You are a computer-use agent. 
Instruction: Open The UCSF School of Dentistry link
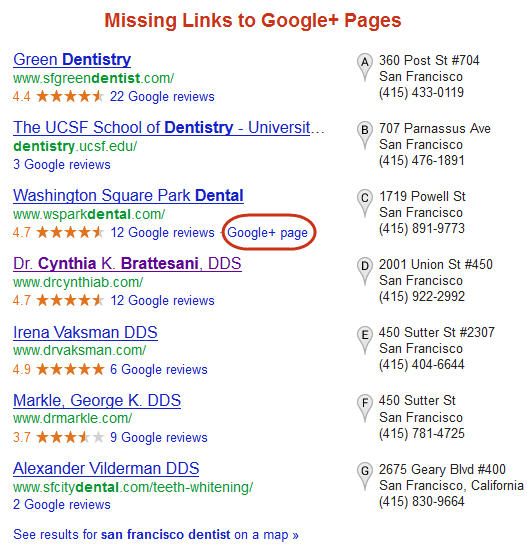click(x=169, y=128)
